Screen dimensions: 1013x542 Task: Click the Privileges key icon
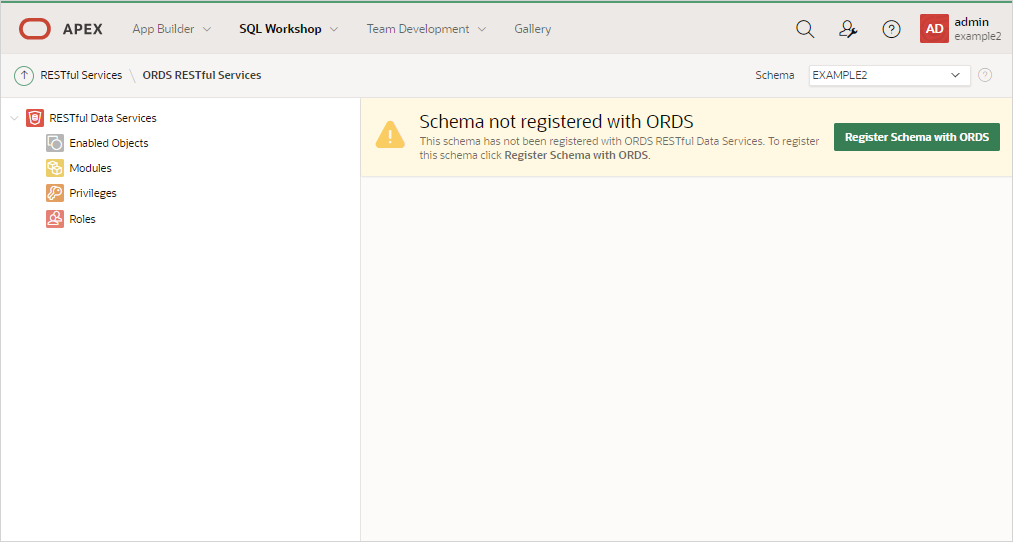tap(55, 193)
